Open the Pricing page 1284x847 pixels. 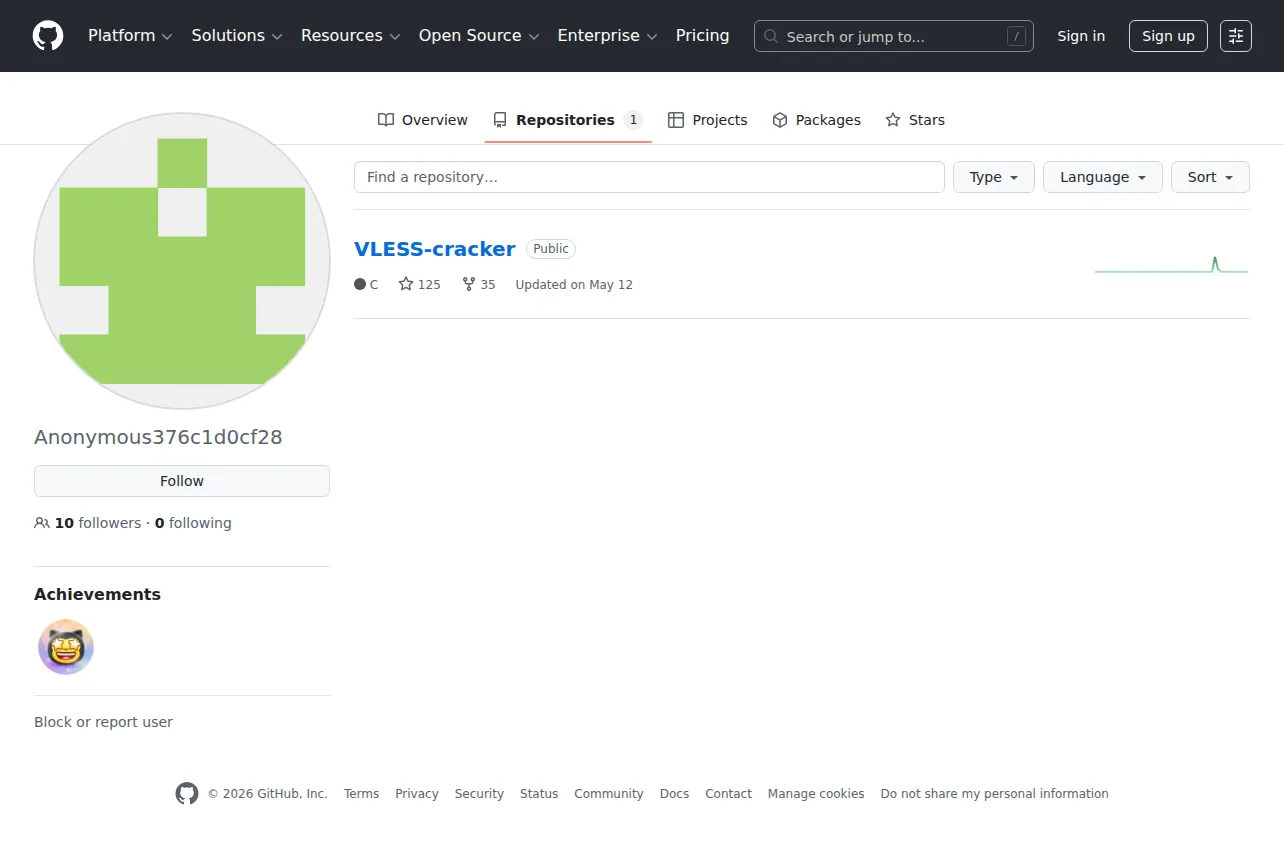point(703,36)
